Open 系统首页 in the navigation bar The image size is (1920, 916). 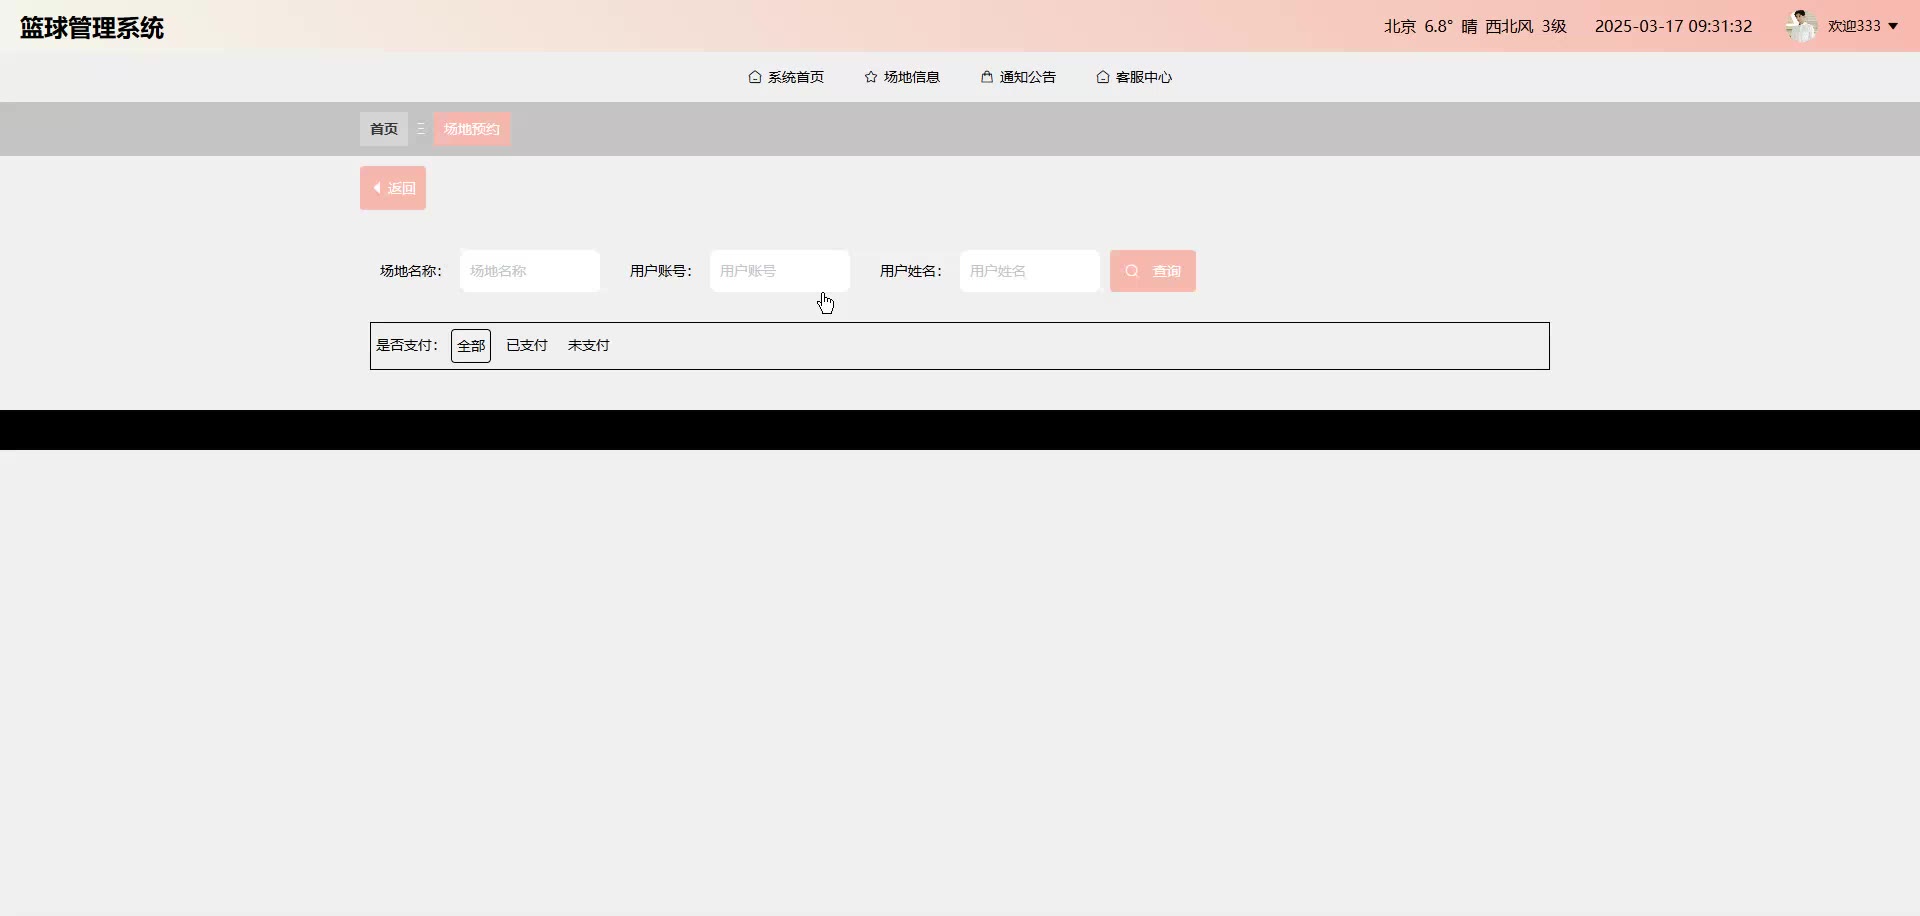786,77
